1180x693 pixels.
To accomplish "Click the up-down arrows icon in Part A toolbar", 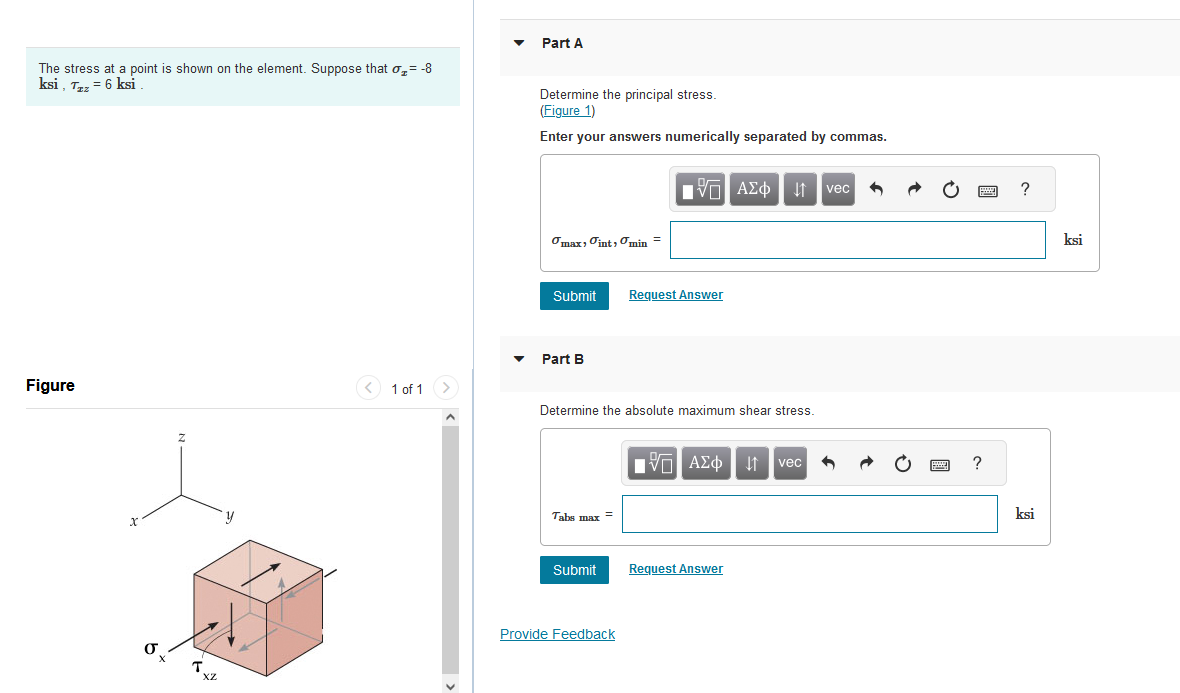I will 799,189.
